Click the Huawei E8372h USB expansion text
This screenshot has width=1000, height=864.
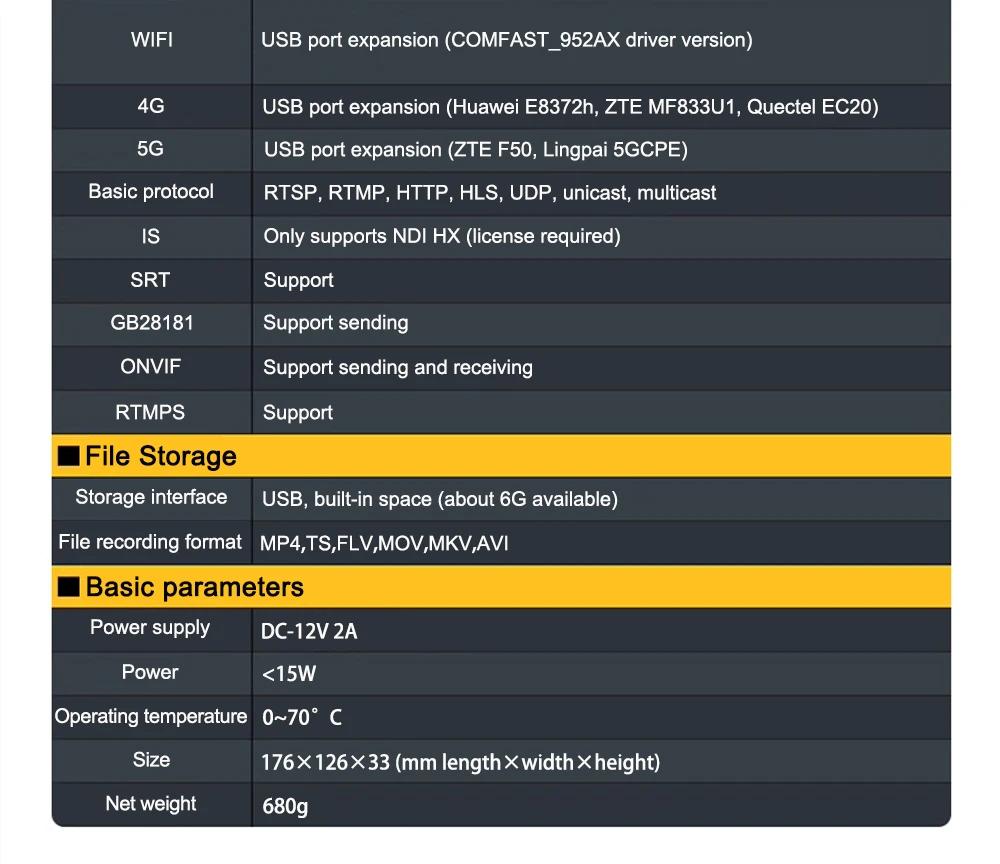[570, 107]
